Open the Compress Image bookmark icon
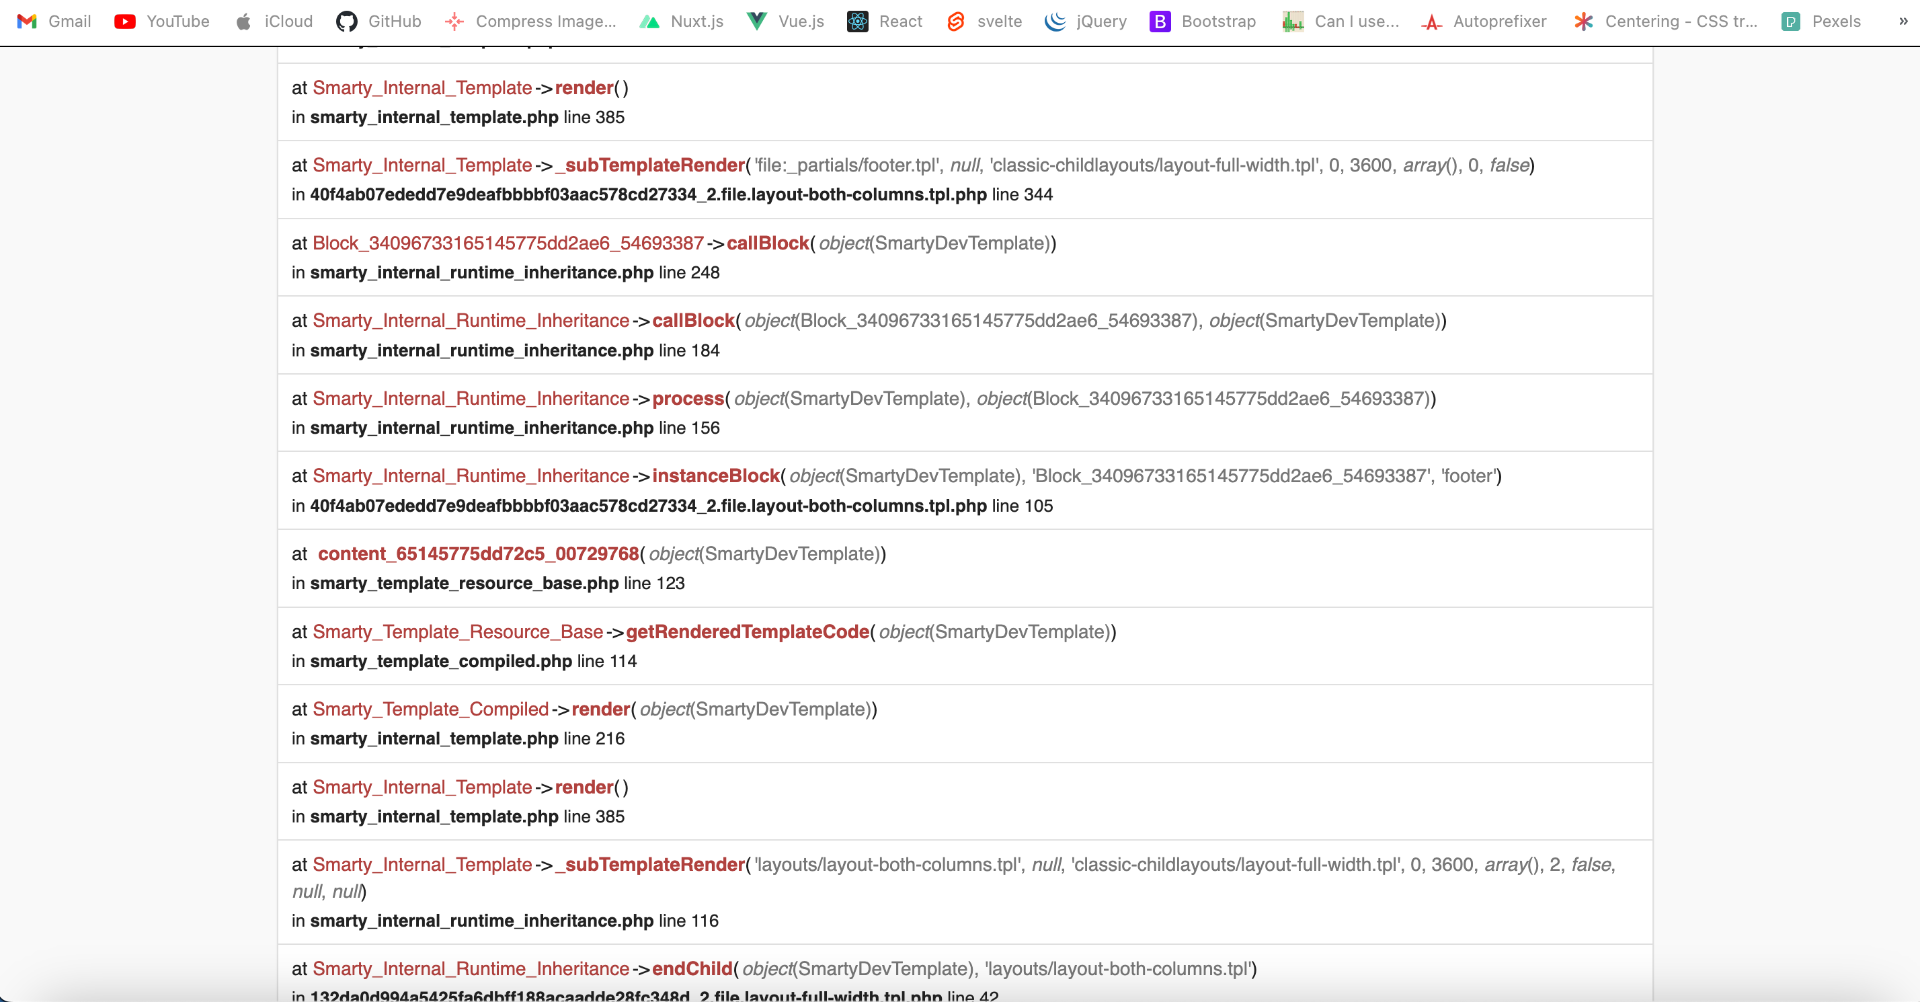1920x1002 pixels. (x=455, y=21)
